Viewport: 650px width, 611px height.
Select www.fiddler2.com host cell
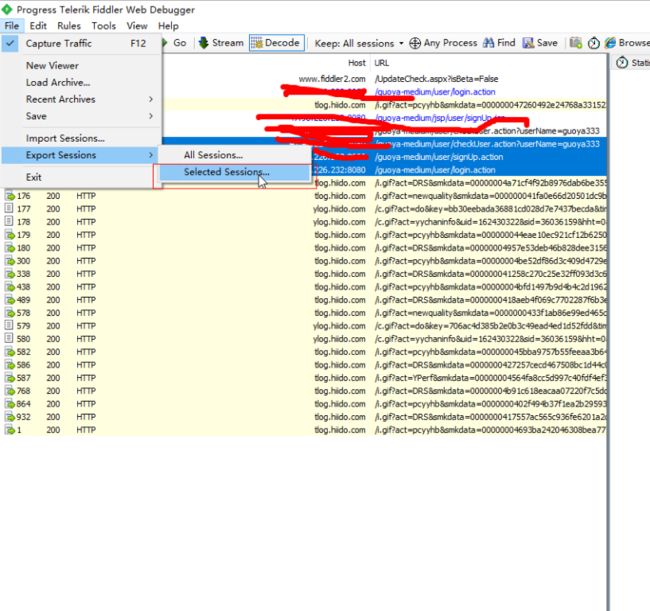pos(332,79)
